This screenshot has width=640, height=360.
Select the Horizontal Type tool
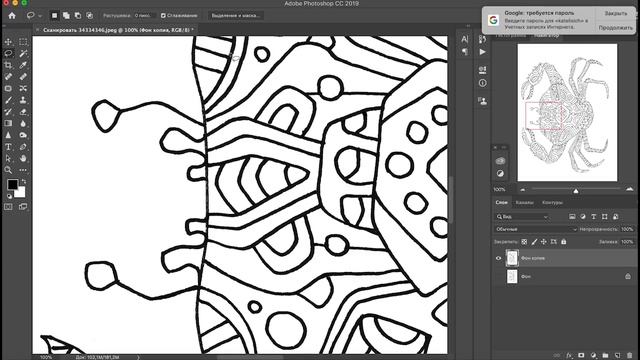coord(8,147)
